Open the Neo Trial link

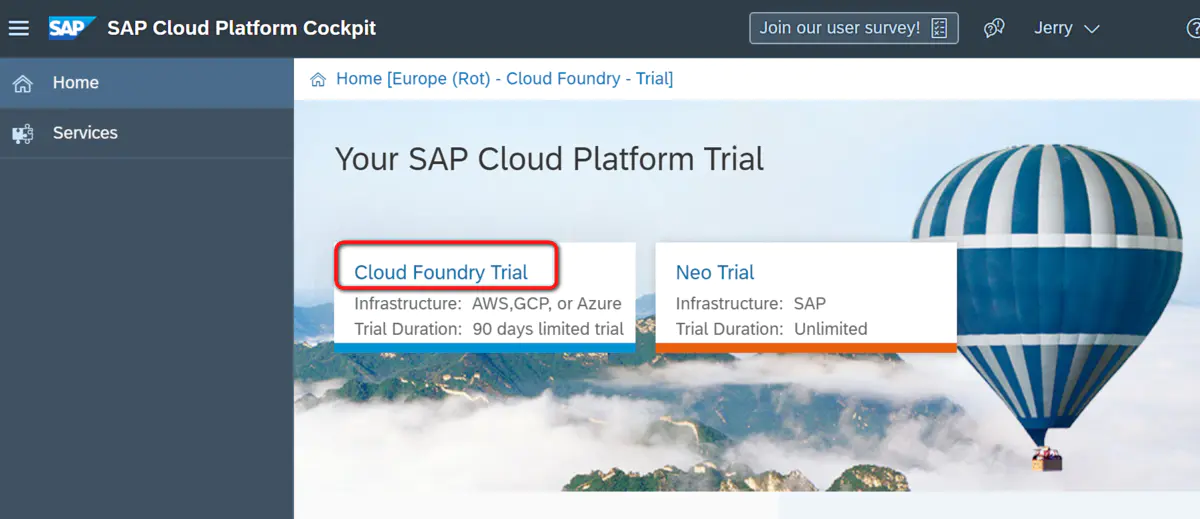[x=715, y=272]
